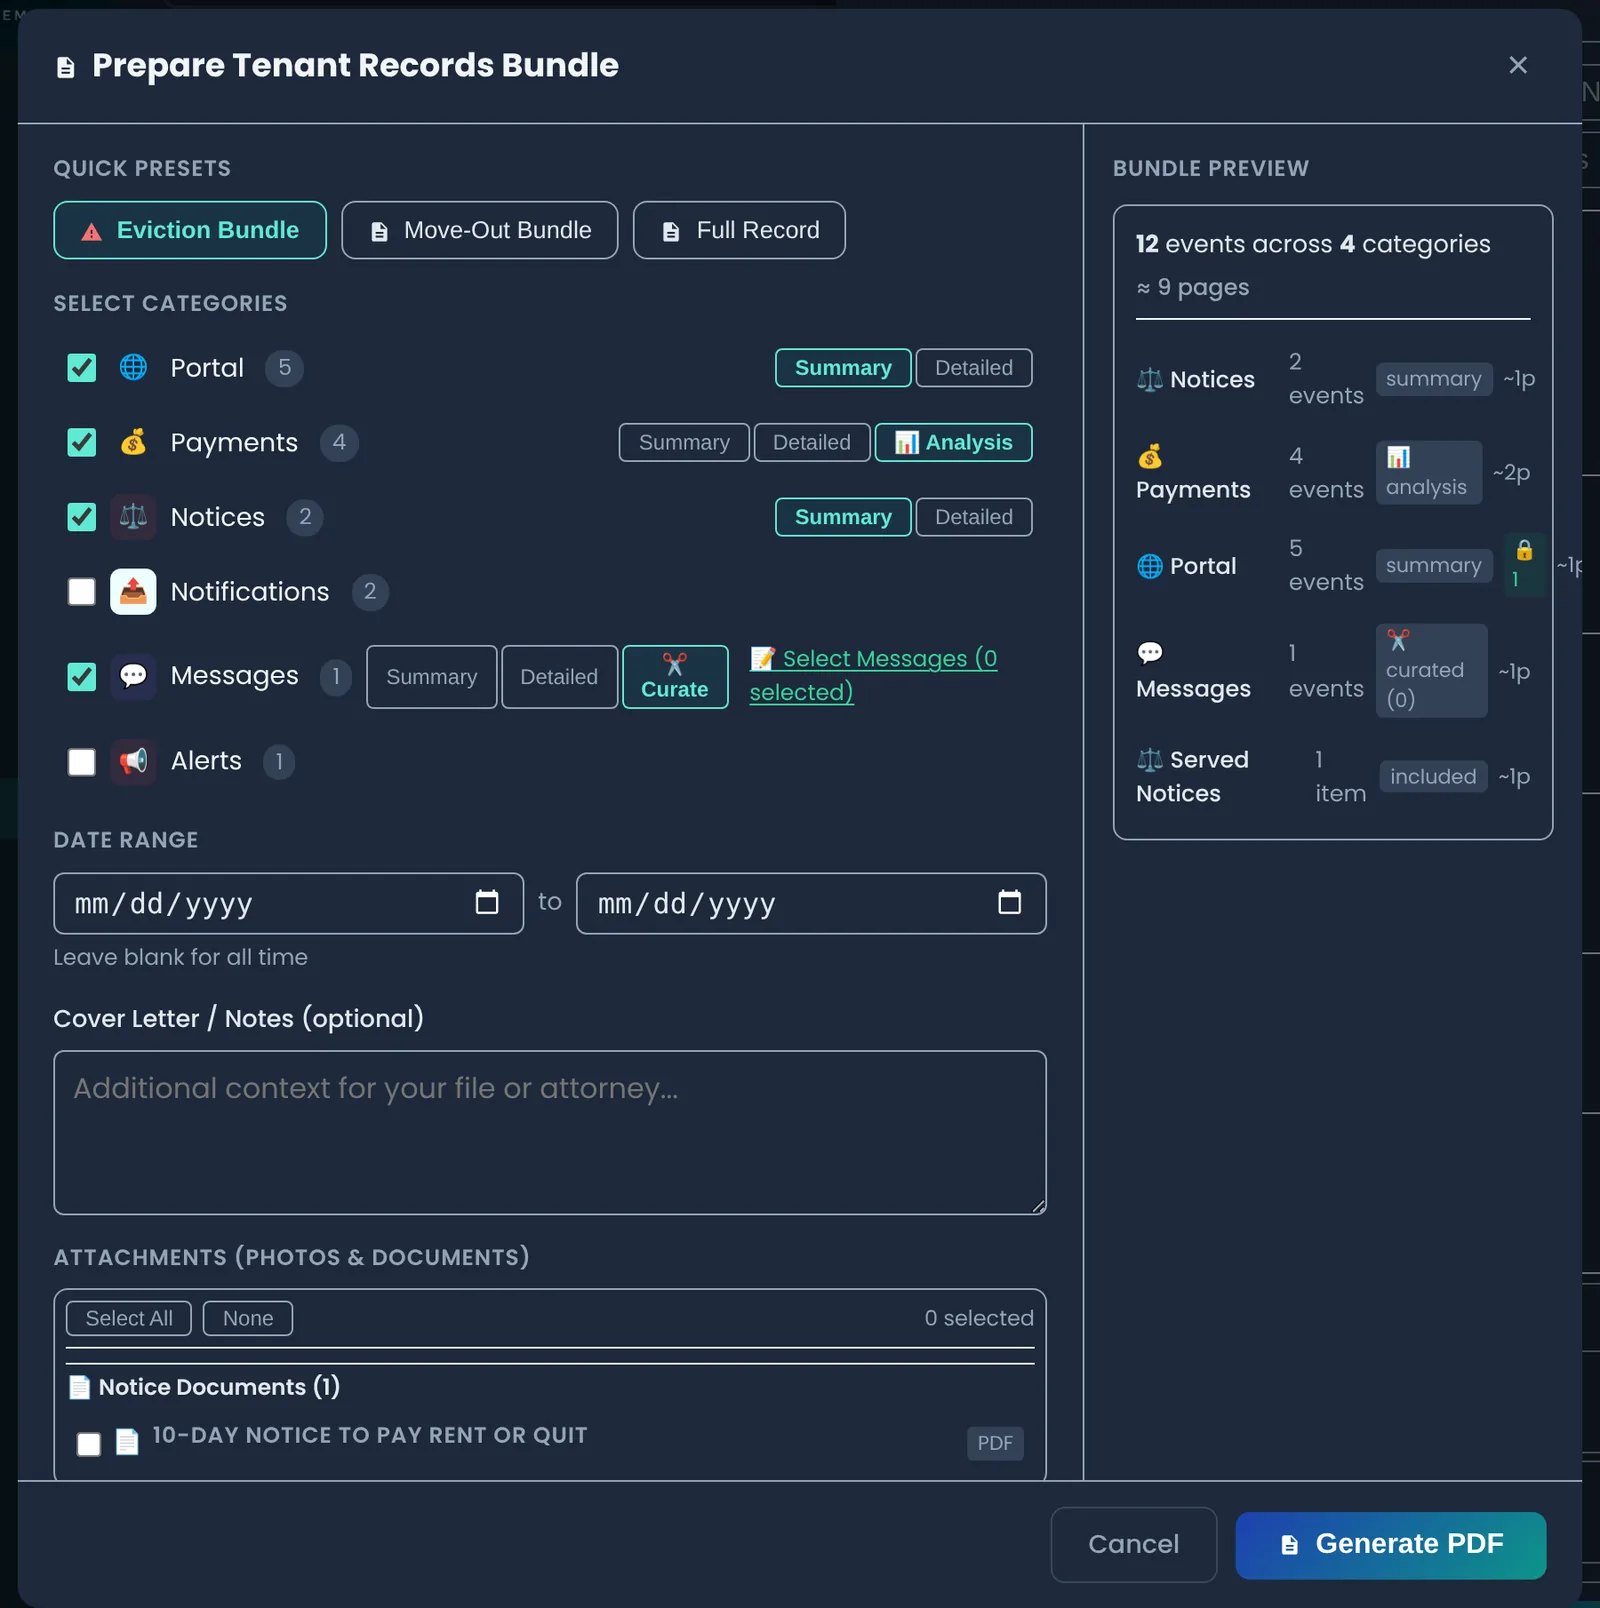Click the globe icon next to Portal category
1600x1608 pixels.
click(x=133, y=367)
